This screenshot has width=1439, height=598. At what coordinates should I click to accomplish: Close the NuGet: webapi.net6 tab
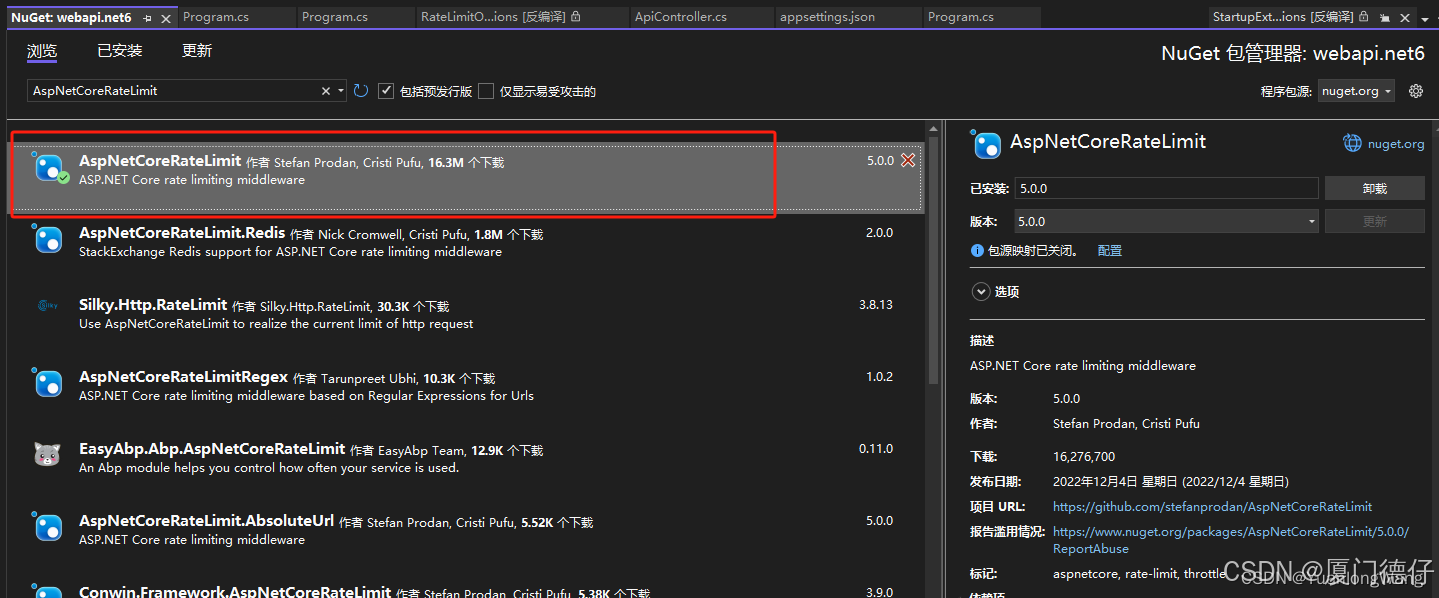[166, 18]
